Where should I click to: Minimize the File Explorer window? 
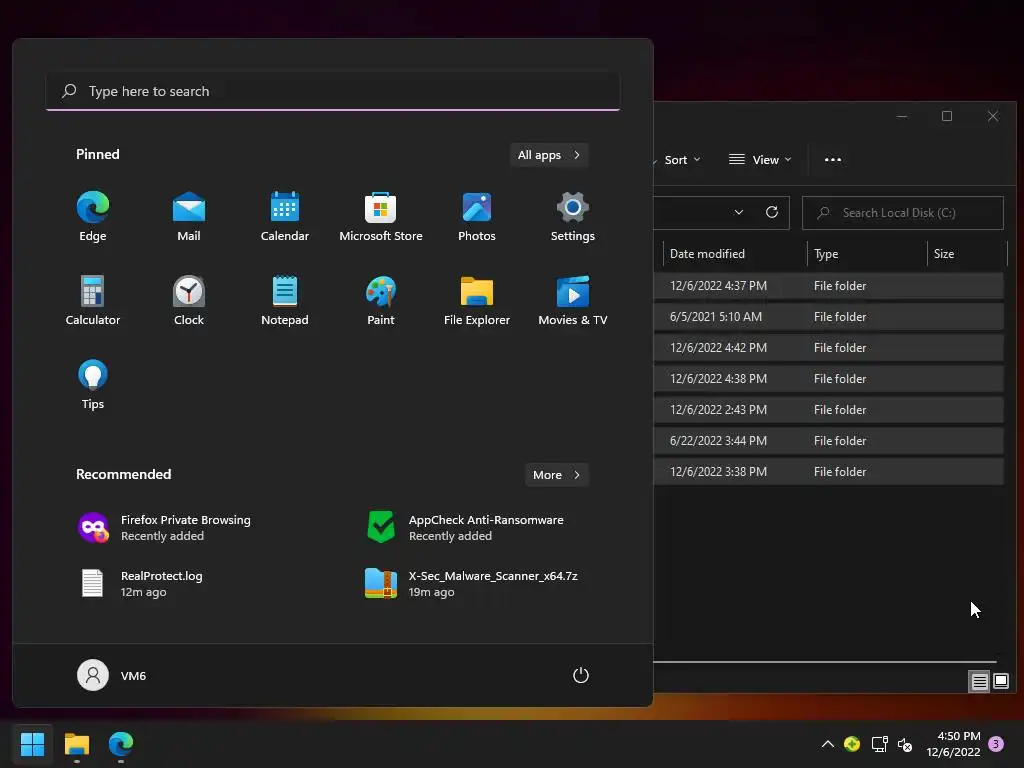[x=902, y=116]
